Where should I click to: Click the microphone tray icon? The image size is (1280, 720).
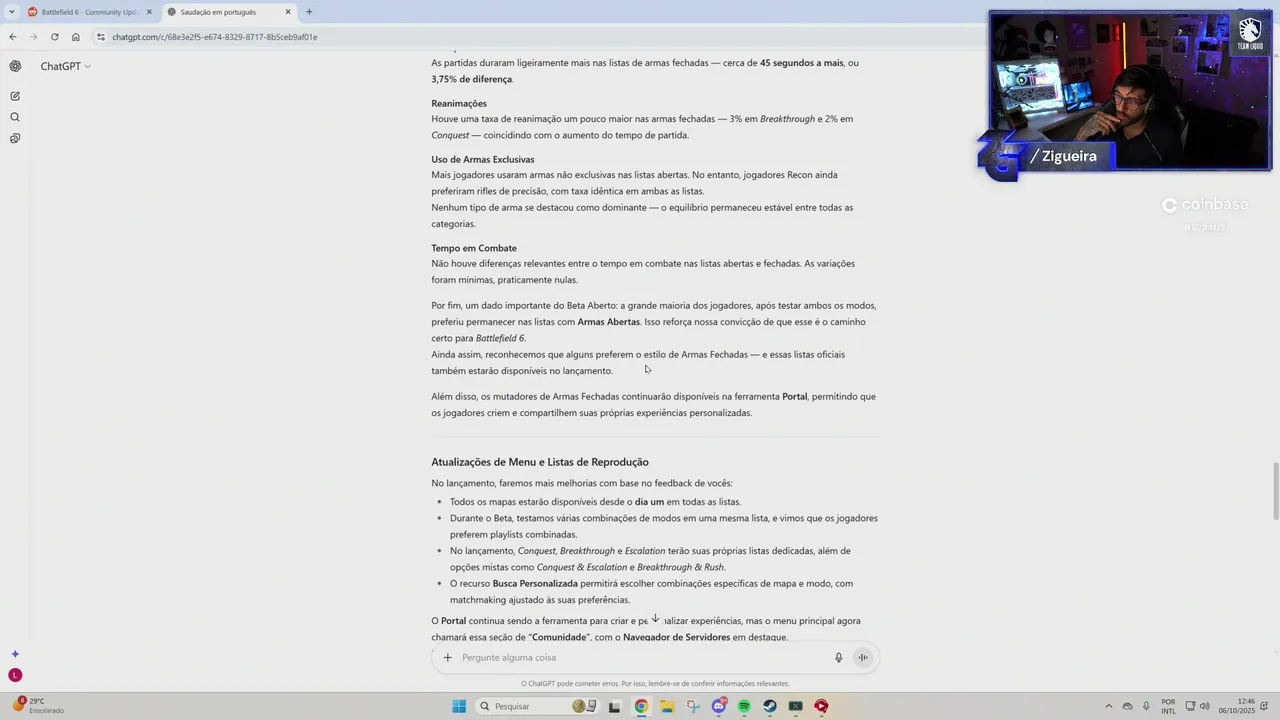pyautogui.click(x=1145, y=706)
